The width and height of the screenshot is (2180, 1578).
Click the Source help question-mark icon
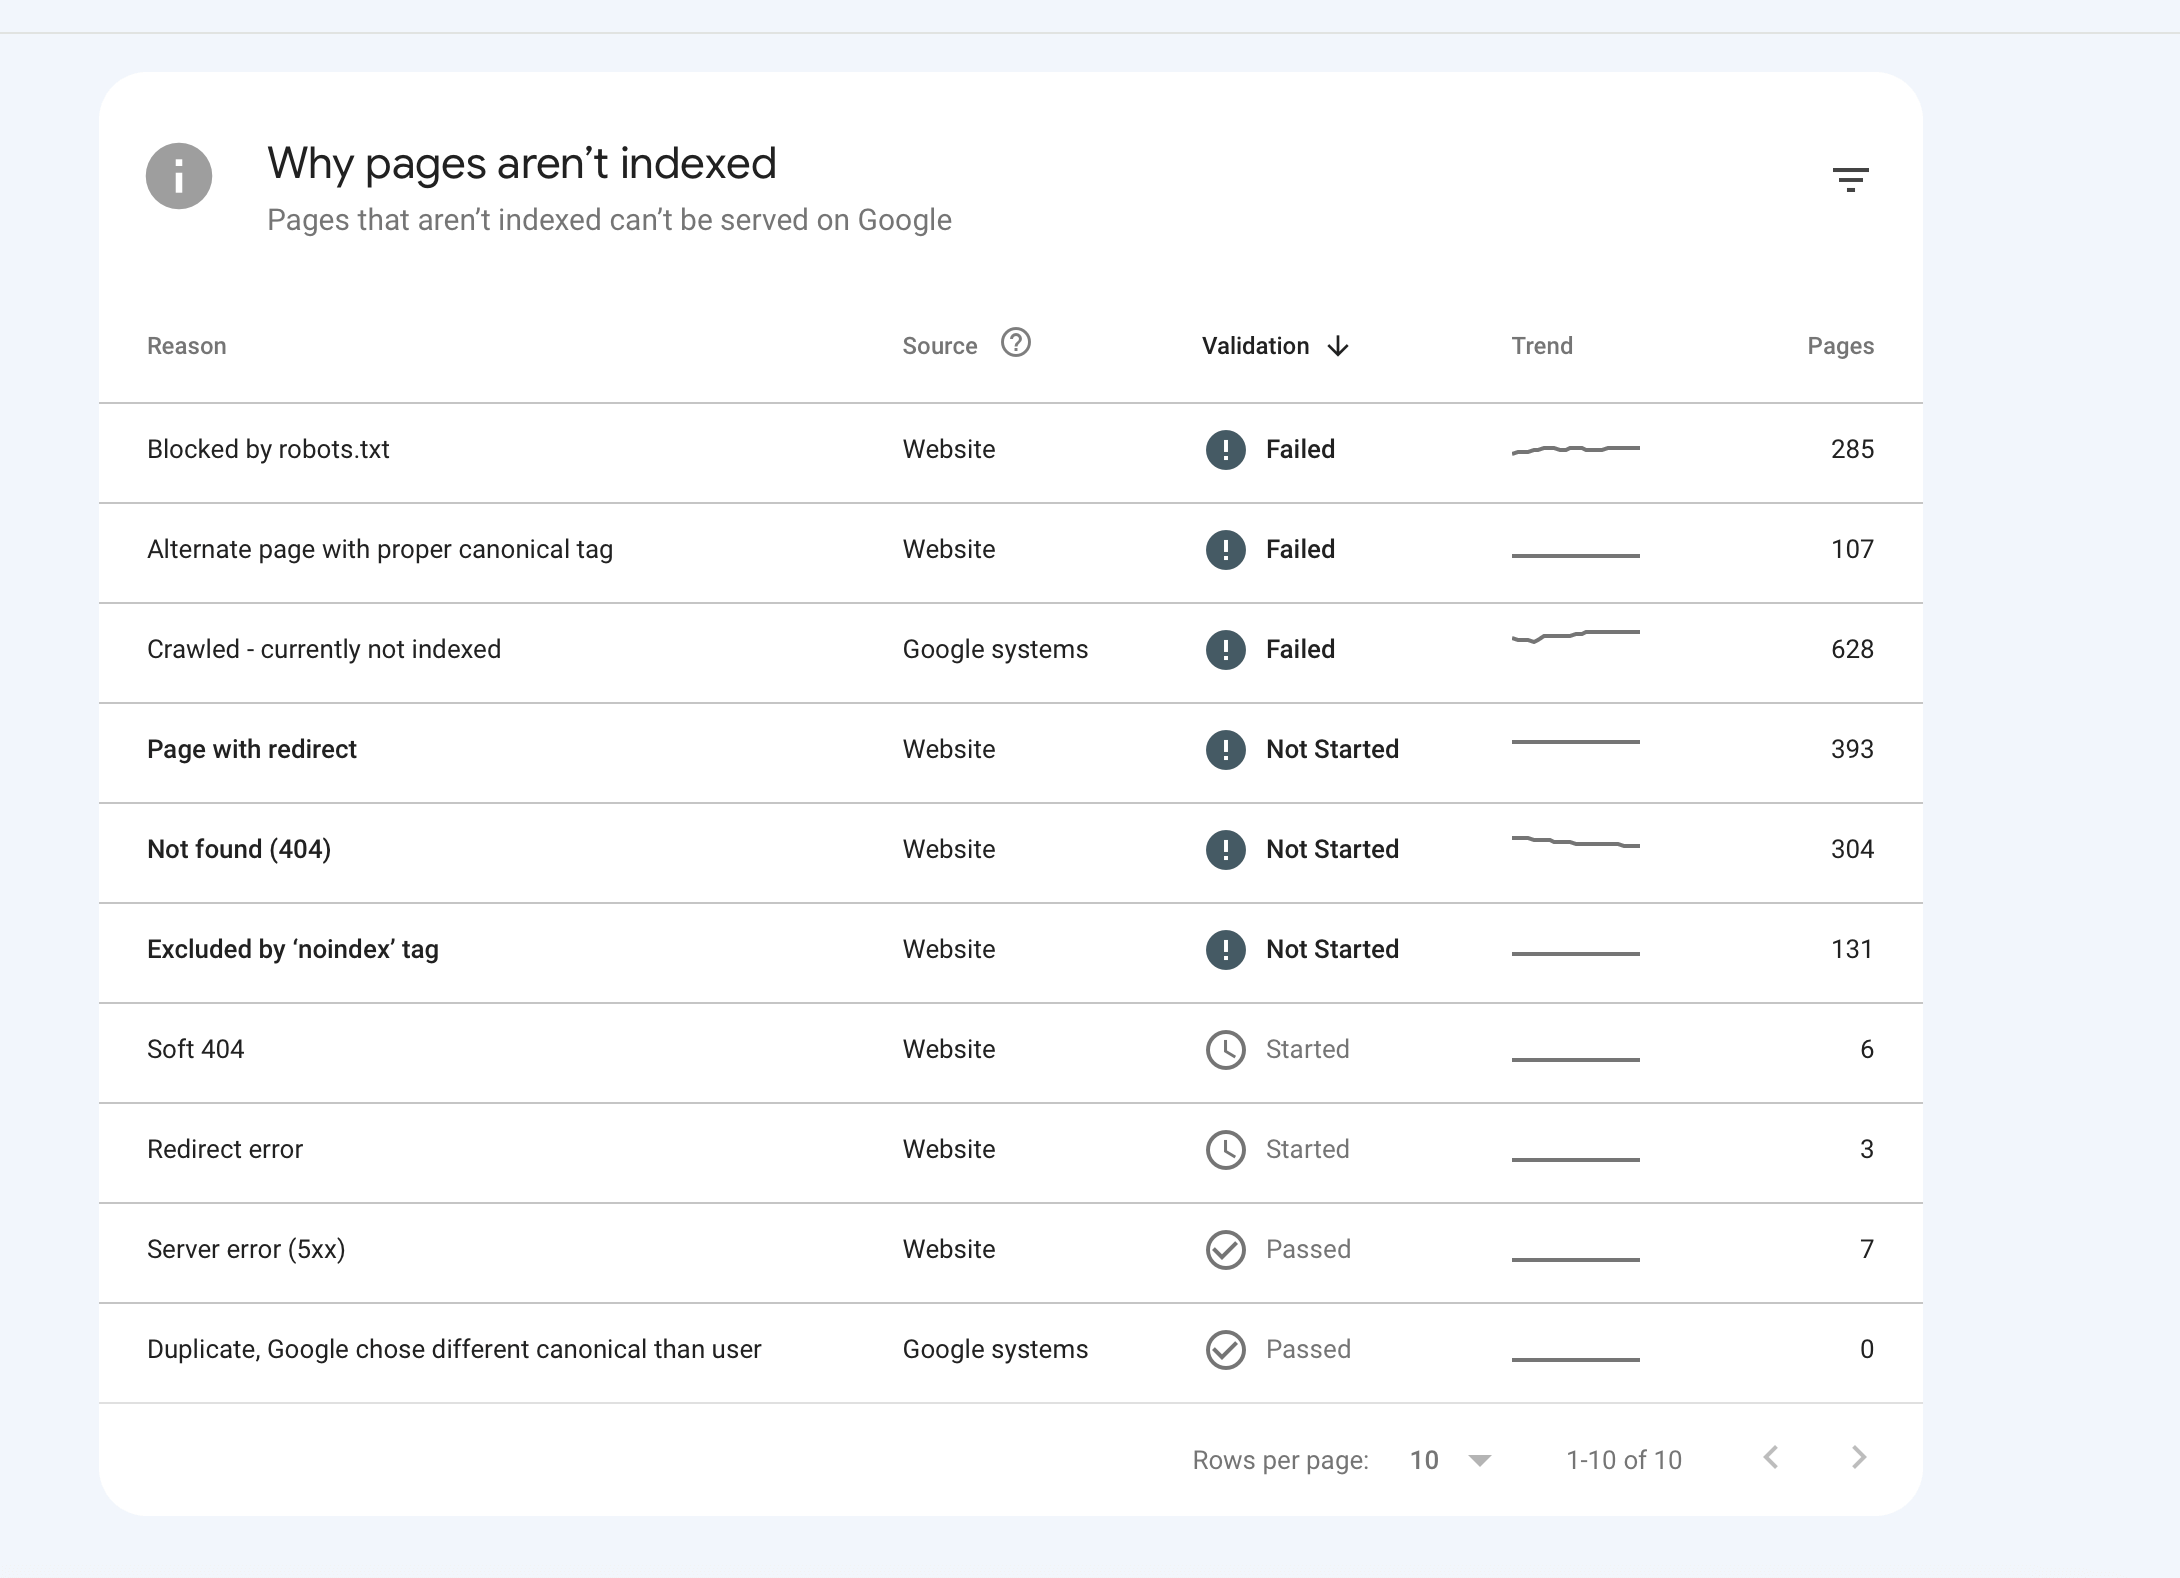coord(1015,343)
